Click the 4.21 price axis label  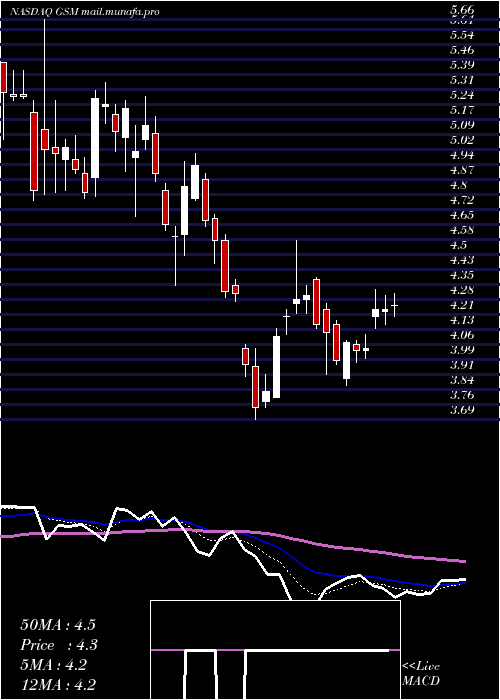[462, 305]
